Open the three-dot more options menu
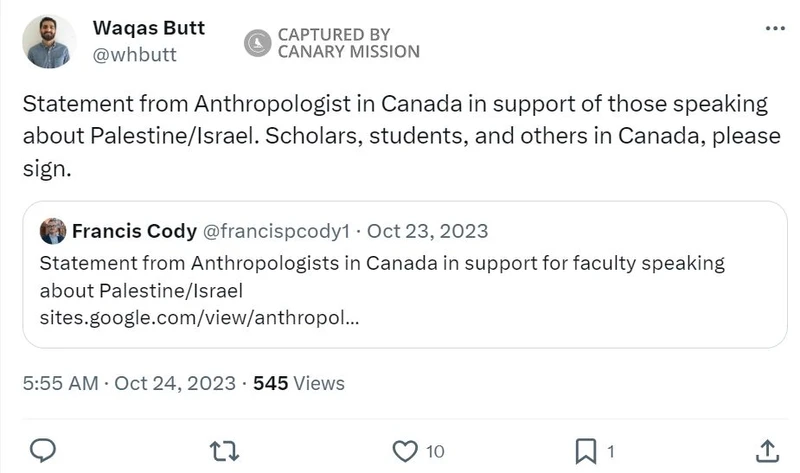This screenshot has height=473, width=800. pos(775,28)
